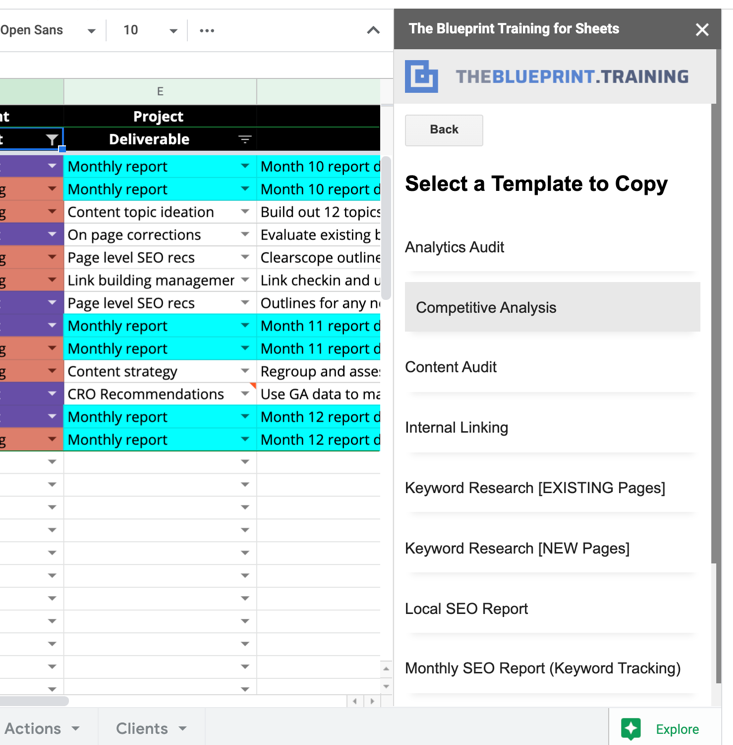Select the Internal Linking template
733x745 pixels.
pos(552,428)
